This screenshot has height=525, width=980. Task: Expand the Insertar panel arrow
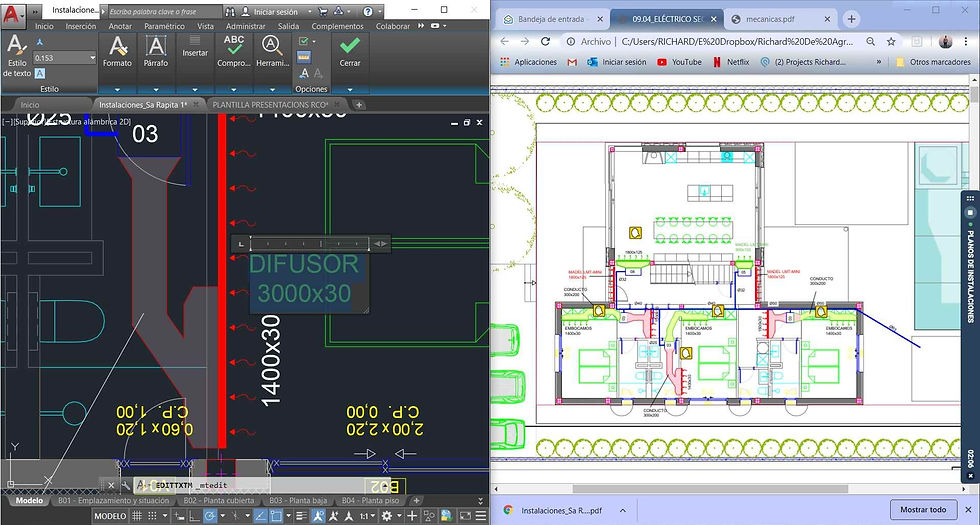coord(195,89)
